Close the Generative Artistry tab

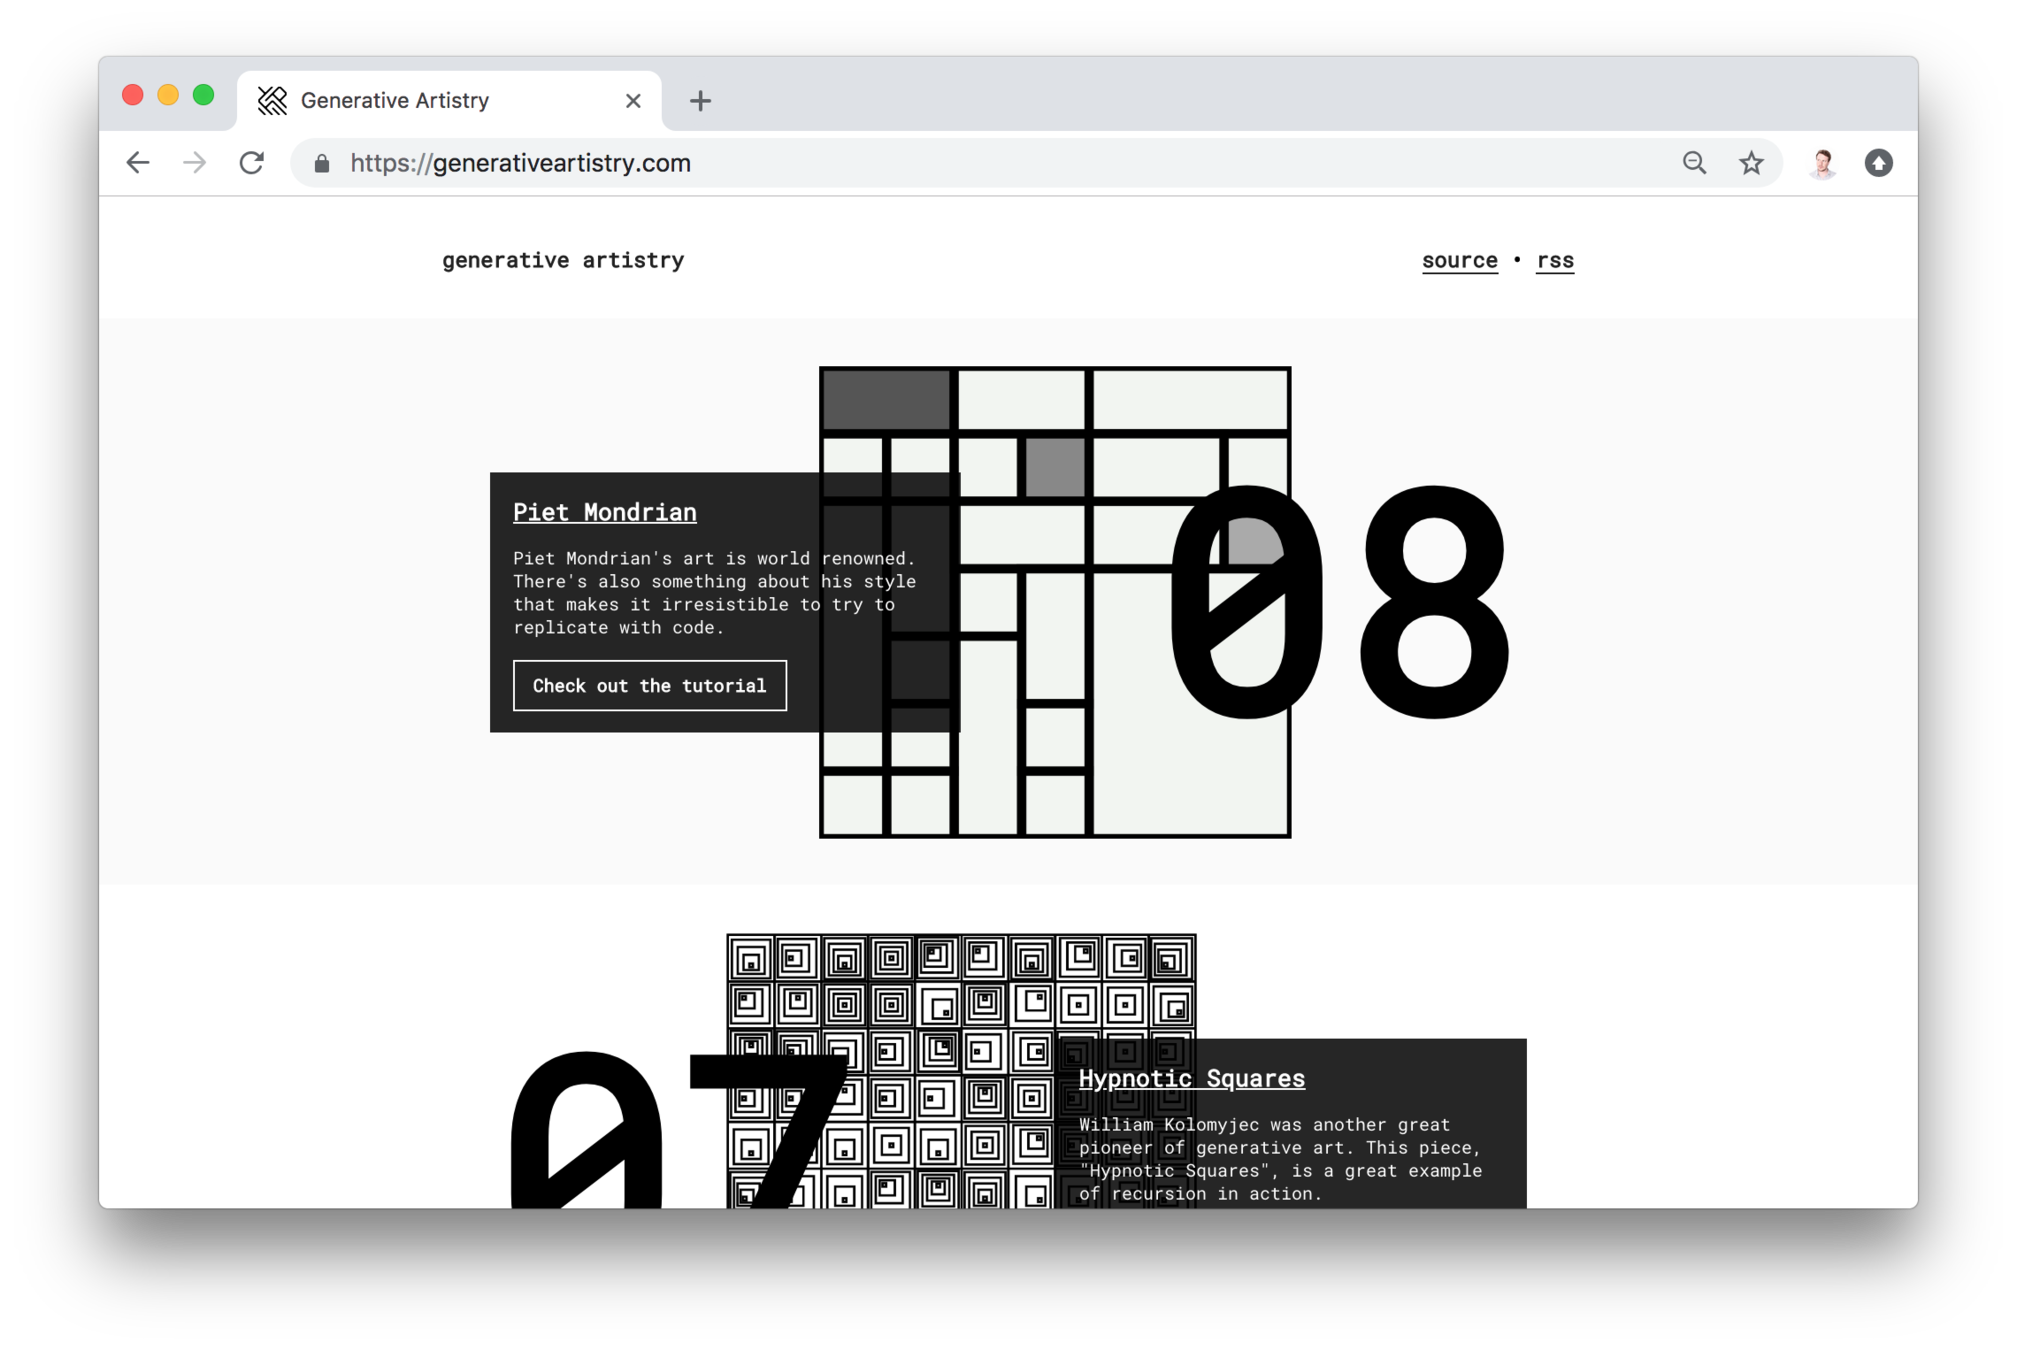[x=633, y=101]
